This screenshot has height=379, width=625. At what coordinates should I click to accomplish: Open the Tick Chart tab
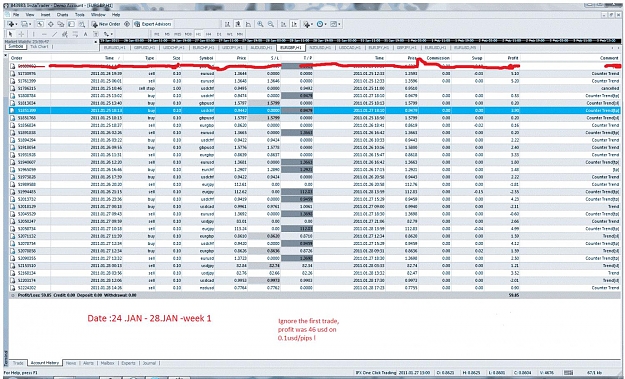(39, 47)
